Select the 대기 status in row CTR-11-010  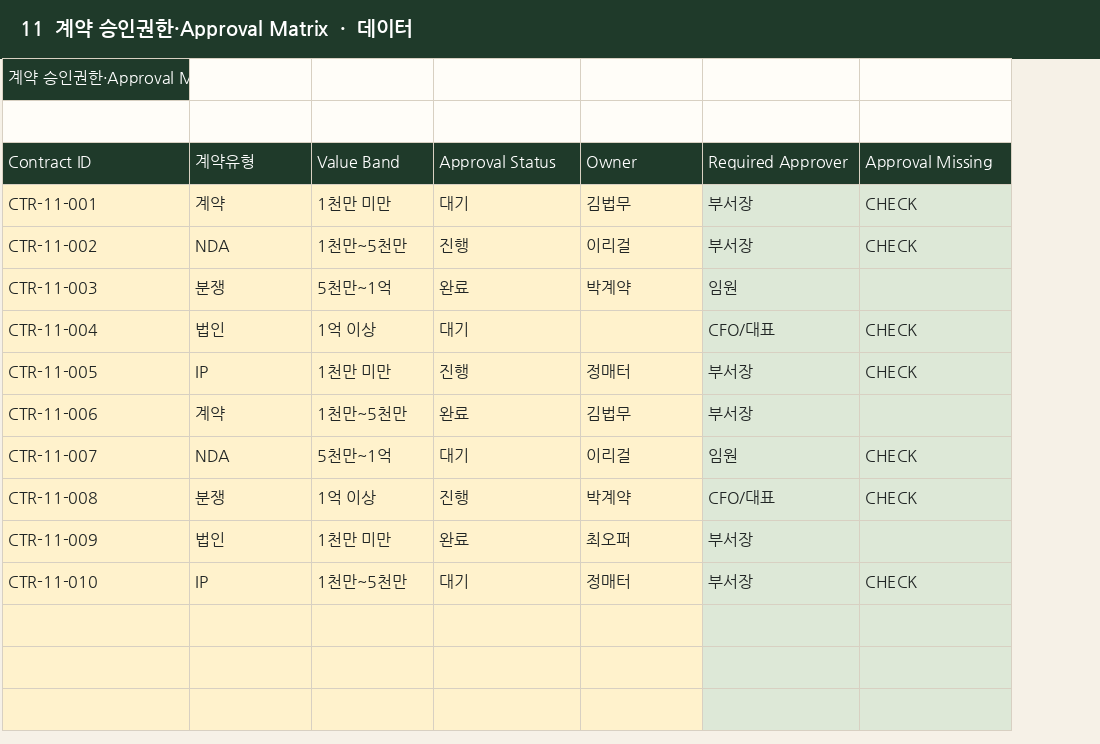click(507, 583)
